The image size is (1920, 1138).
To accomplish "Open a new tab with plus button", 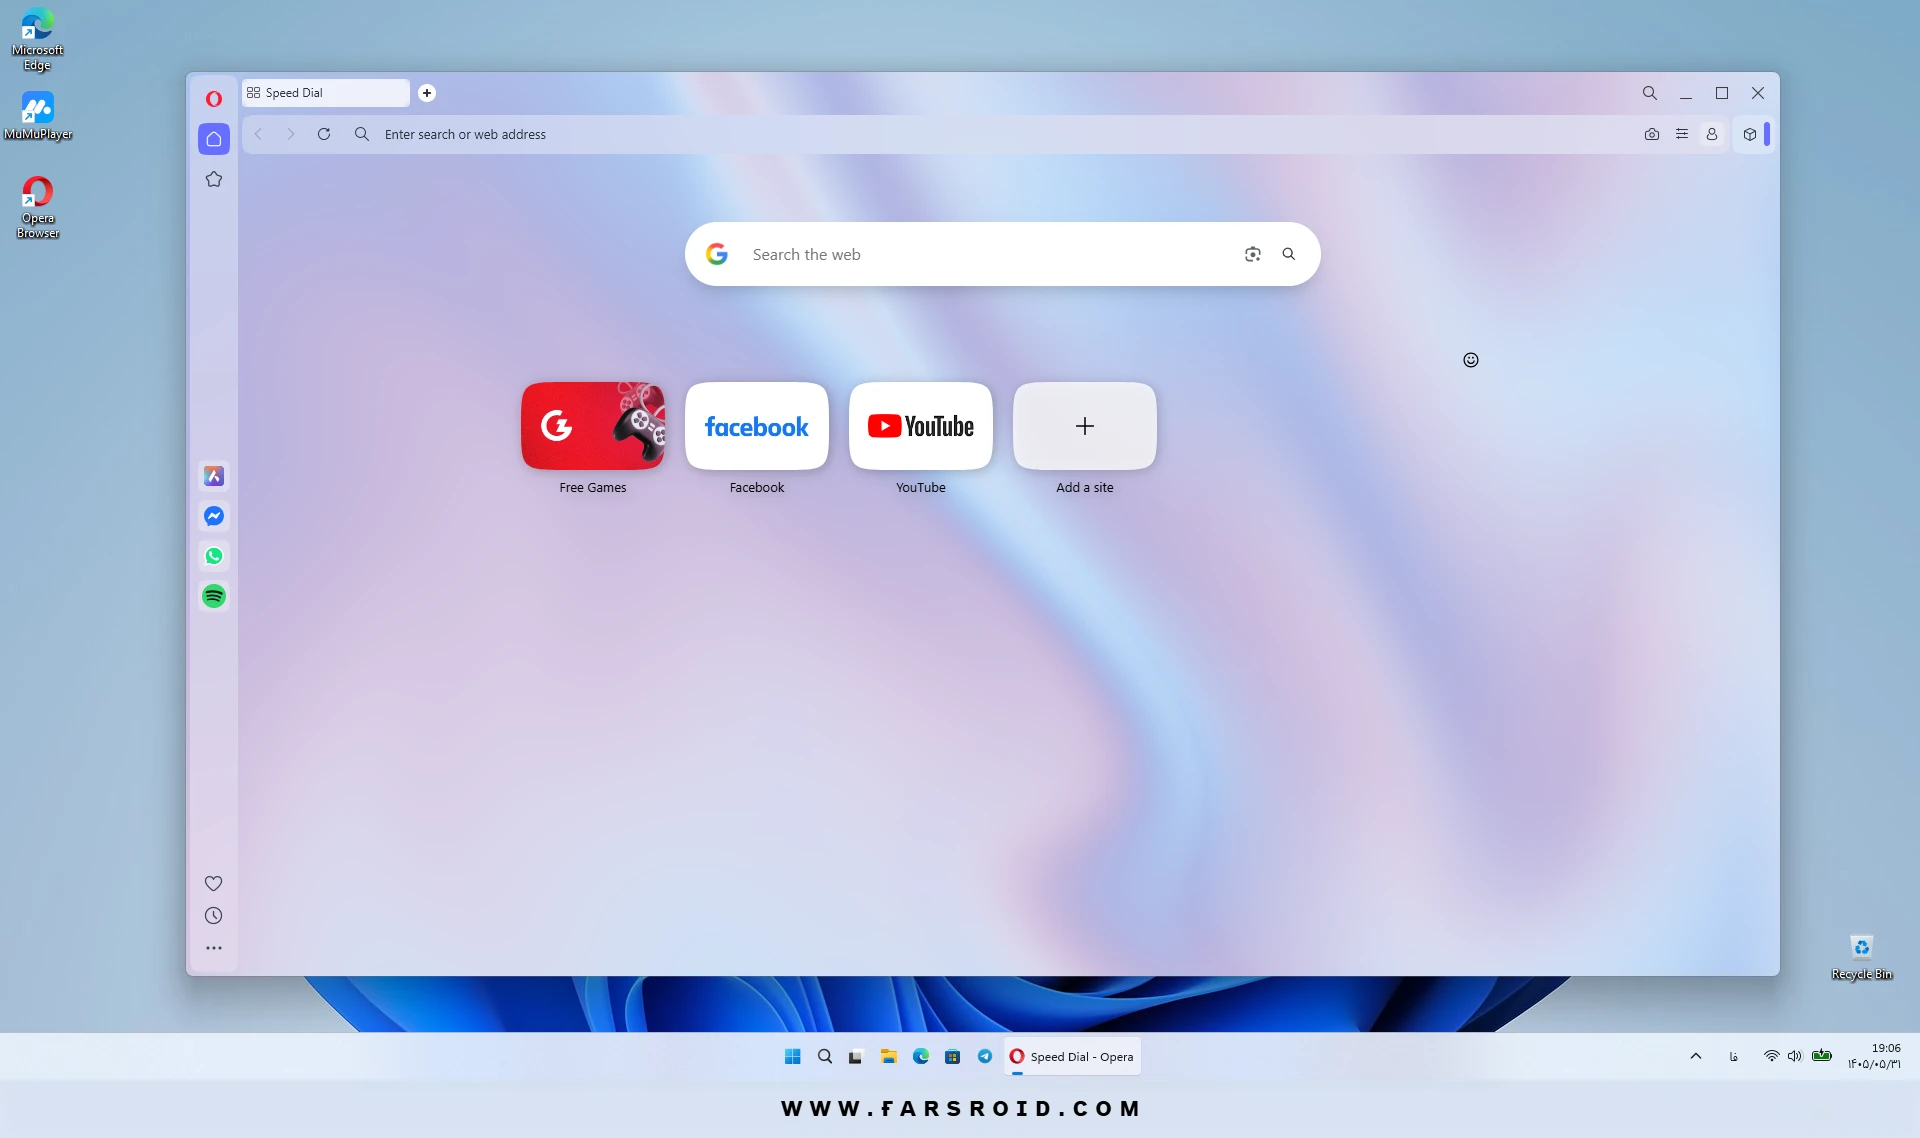I will 427,93.
